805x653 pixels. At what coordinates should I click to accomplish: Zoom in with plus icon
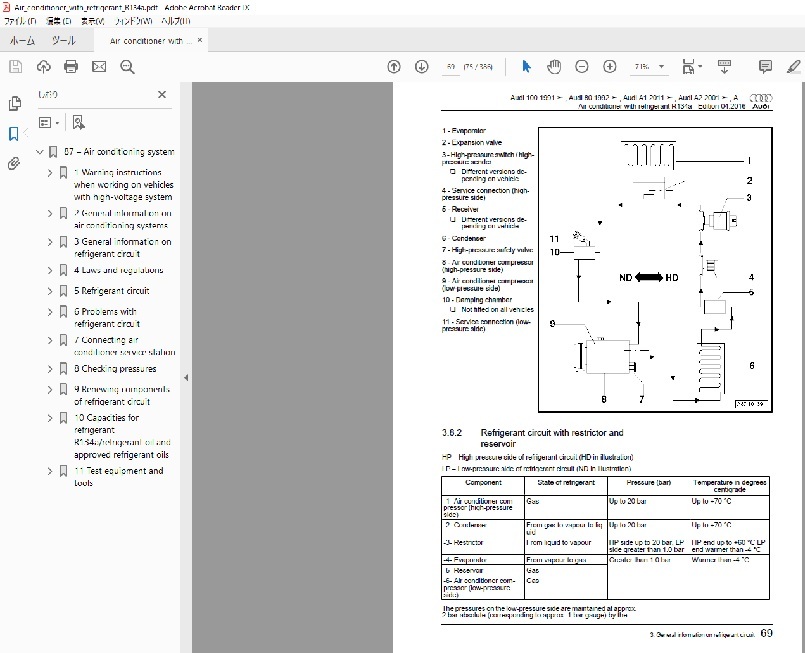click(609, 67)
